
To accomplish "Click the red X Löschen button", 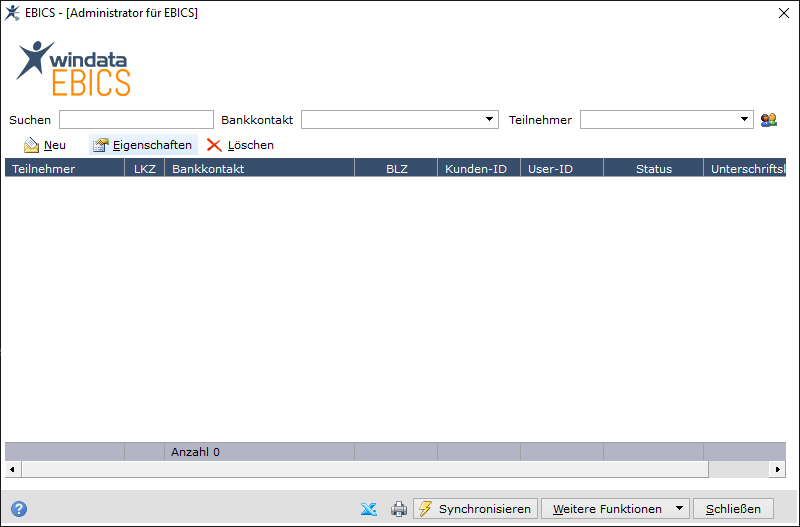I will [x=240, y=145].
